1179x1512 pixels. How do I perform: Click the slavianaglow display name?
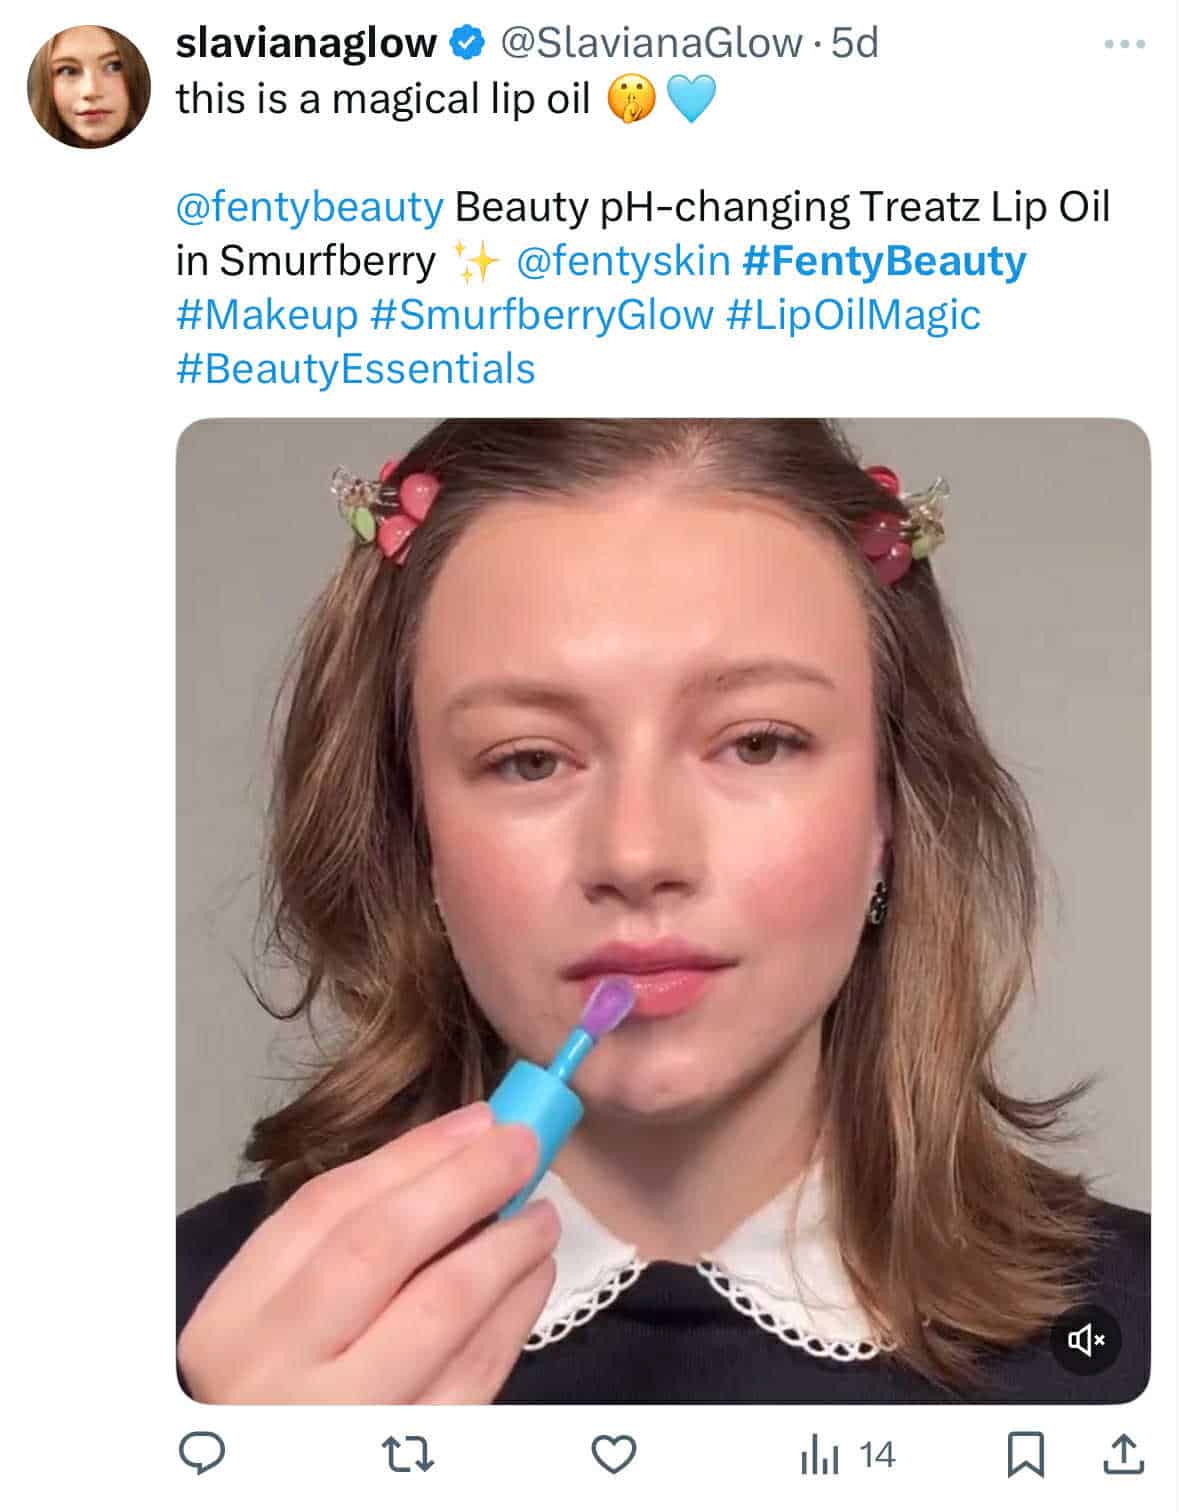306,43
